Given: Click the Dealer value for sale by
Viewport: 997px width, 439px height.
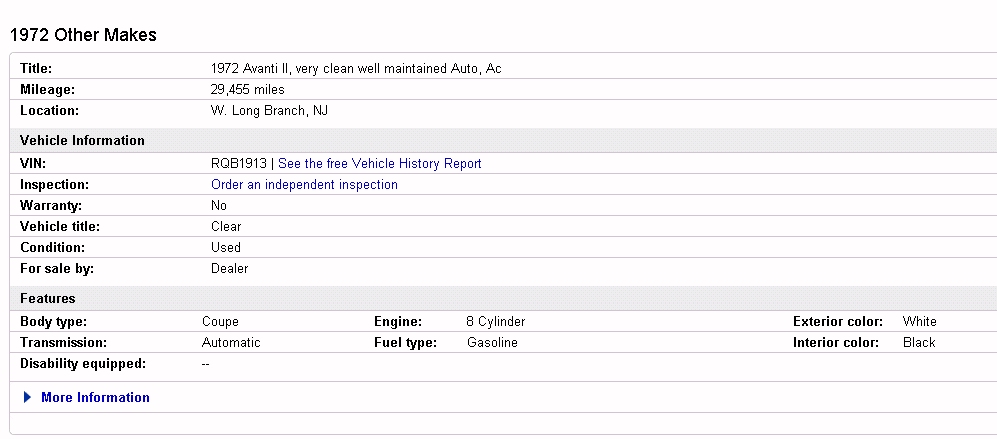Looking at the screenshot, I should (x=230, y=268).
